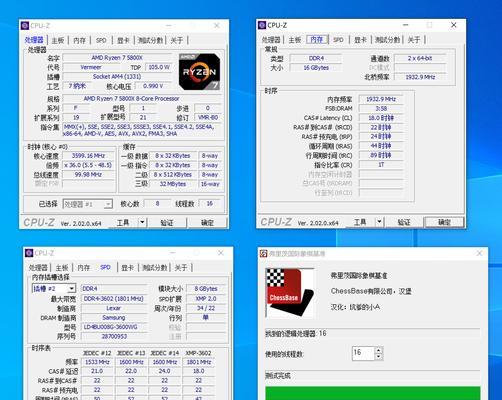Click the ChessBase Fritz logo image
Viewport: 502px width, 400px height.
pyautogui.click(x=290, y=293)
